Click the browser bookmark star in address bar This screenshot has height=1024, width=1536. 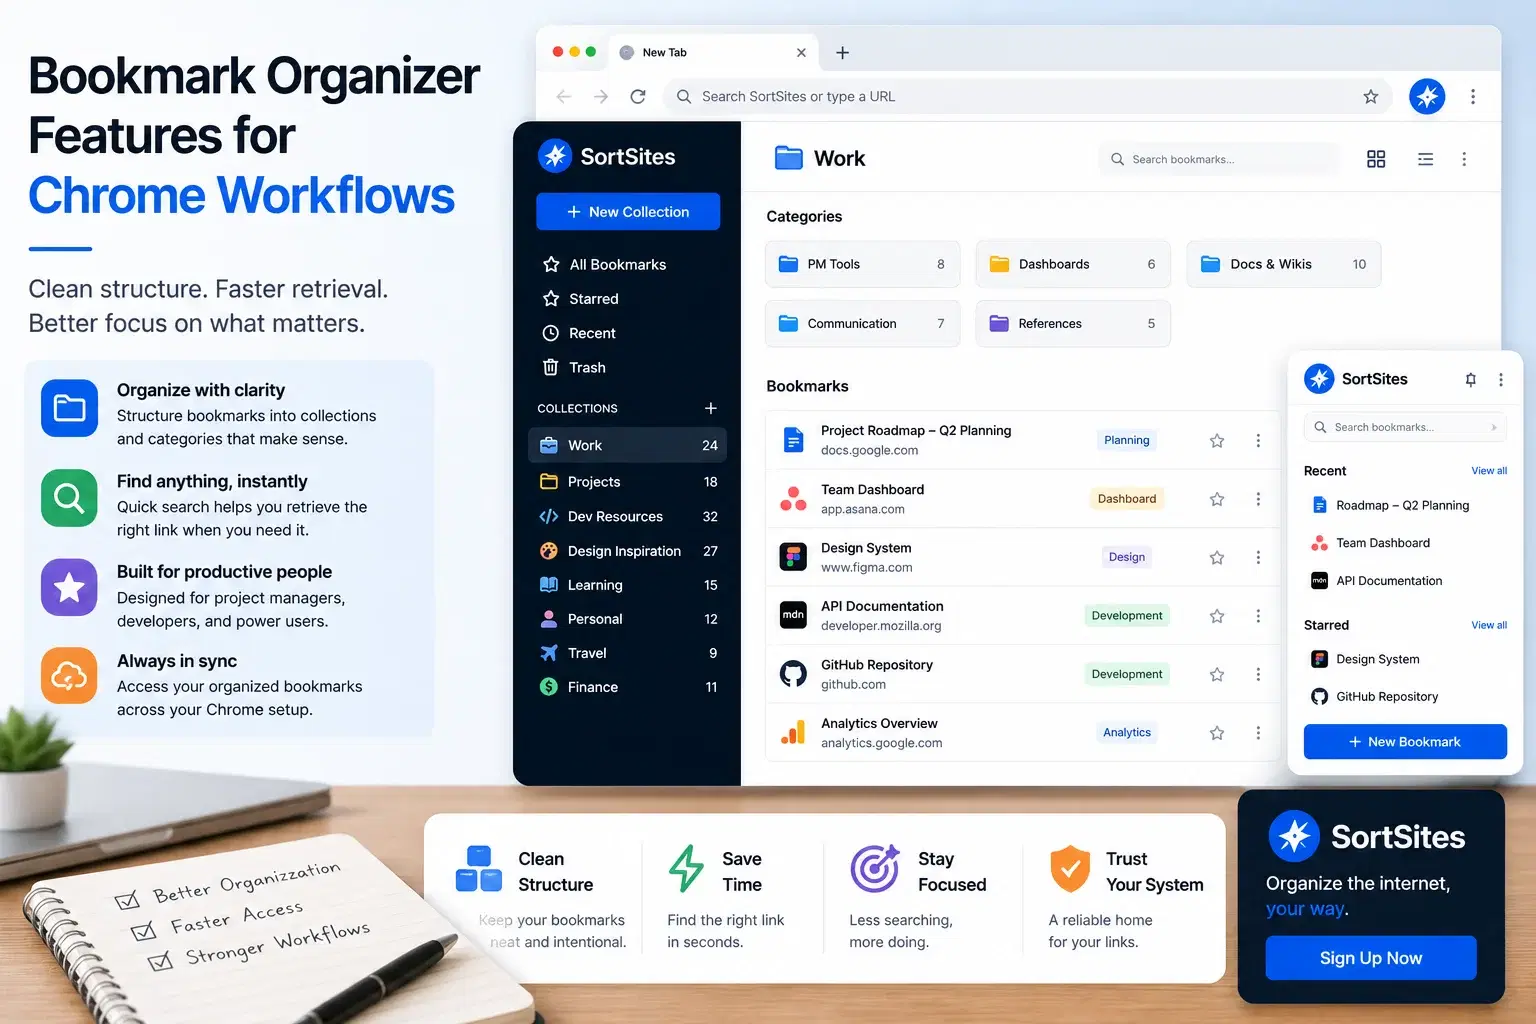coord(1371,96)
